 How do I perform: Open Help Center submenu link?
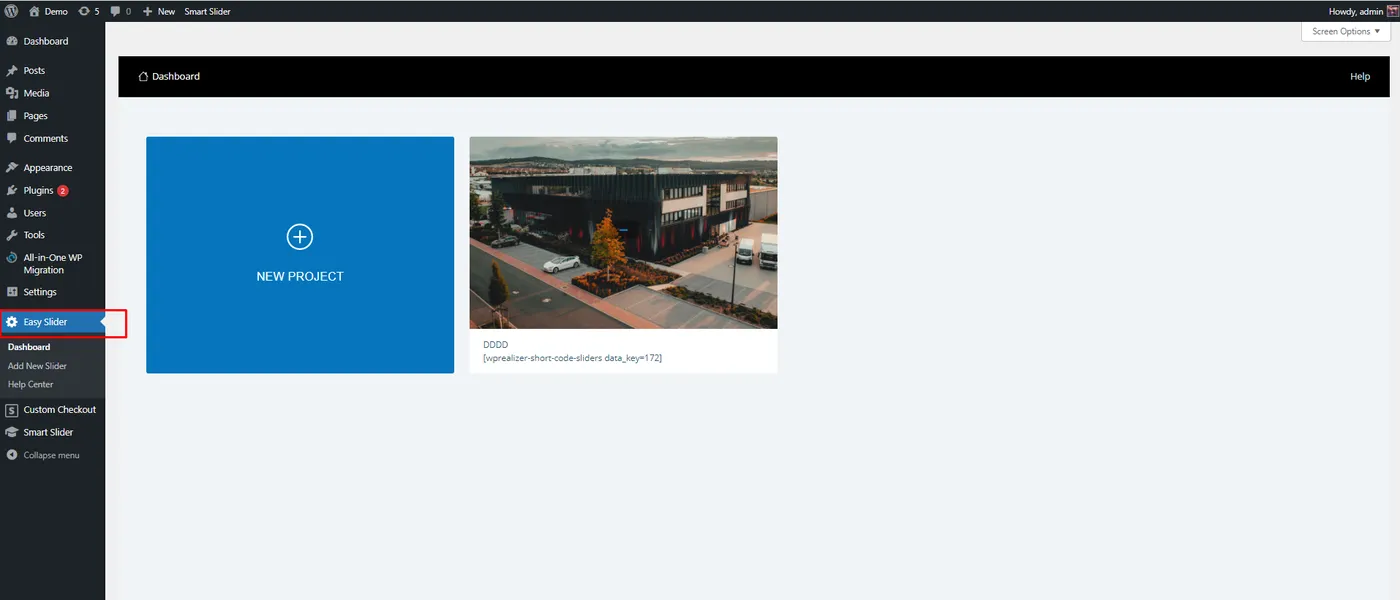pos(30,384)
